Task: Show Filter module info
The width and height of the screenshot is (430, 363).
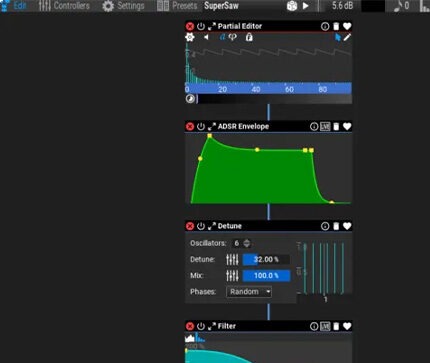Action: (x=314, y=326)
